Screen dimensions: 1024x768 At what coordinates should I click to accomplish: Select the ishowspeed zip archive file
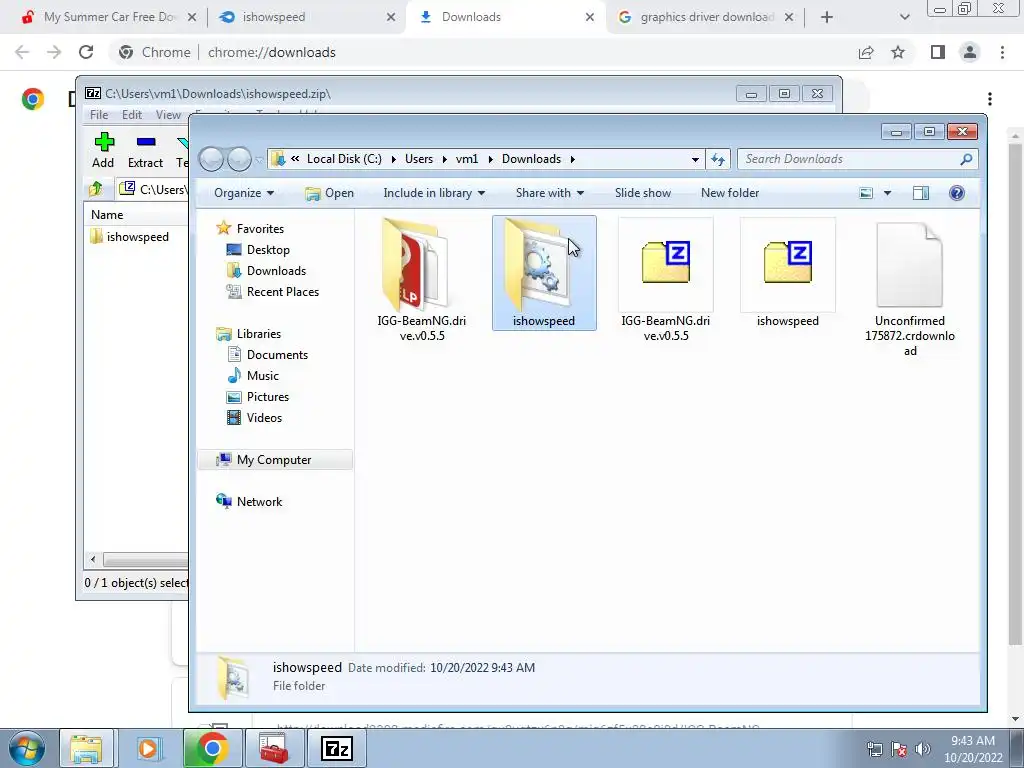point(788,273)
